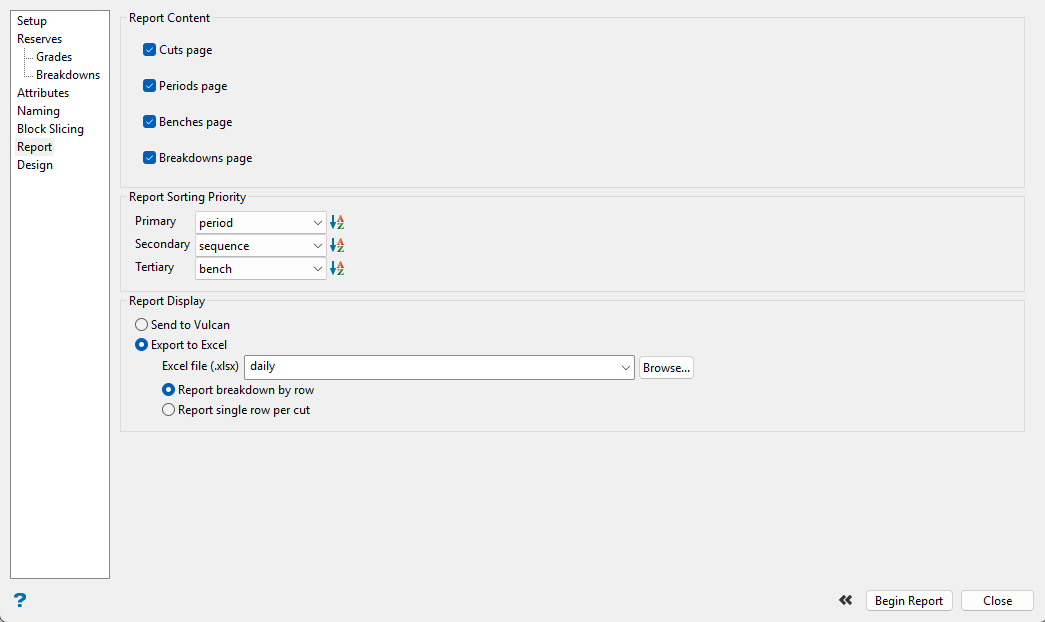Open the Block Slicing section

click(x=50, y=129)
